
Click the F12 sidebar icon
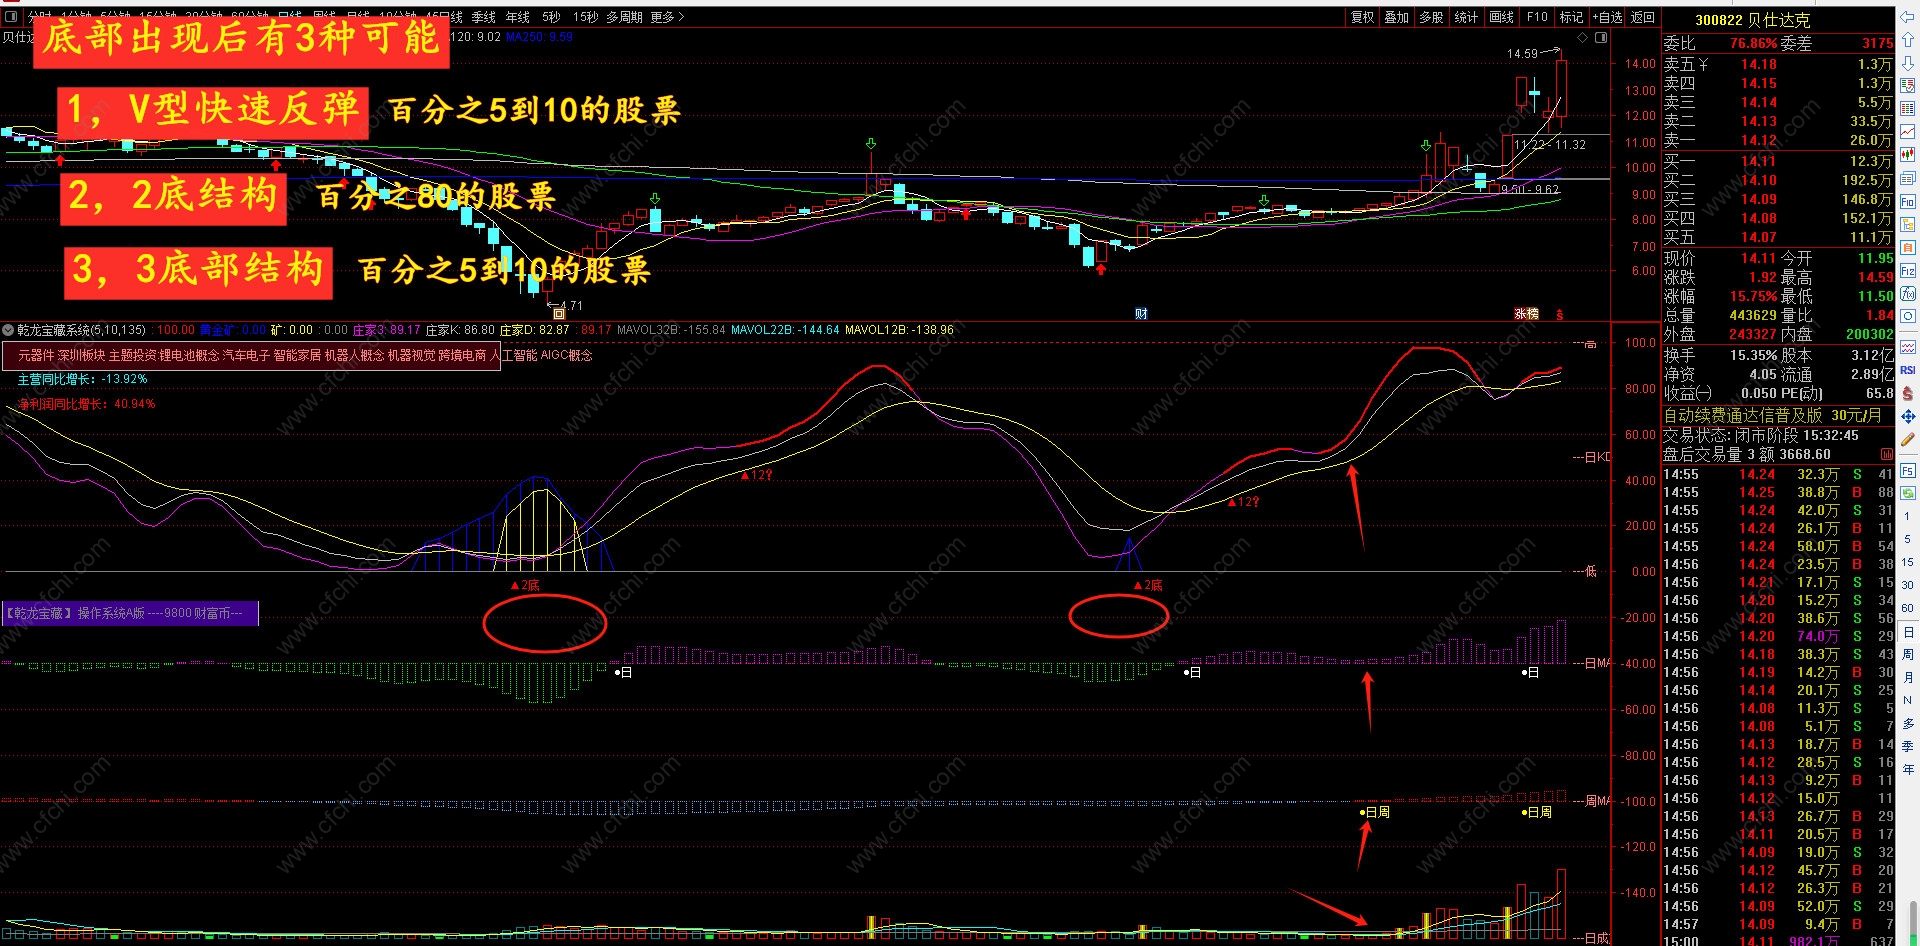(1908, 271)
